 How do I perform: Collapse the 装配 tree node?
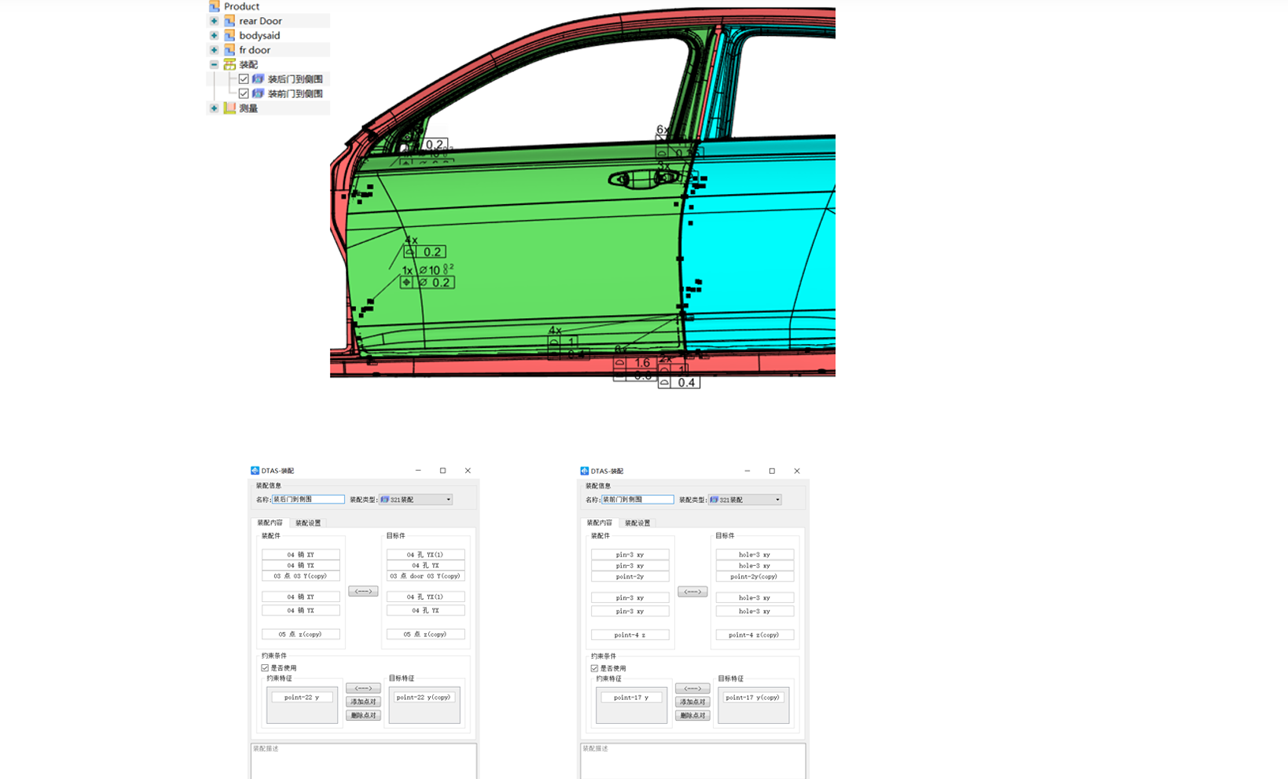click(213, 64)
